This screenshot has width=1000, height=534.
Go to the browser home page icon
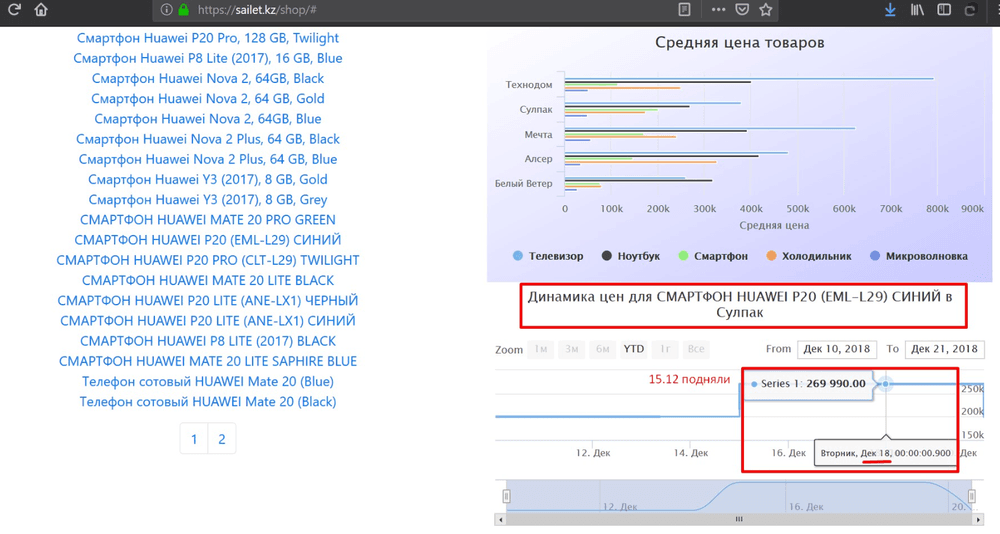(41, 10)
